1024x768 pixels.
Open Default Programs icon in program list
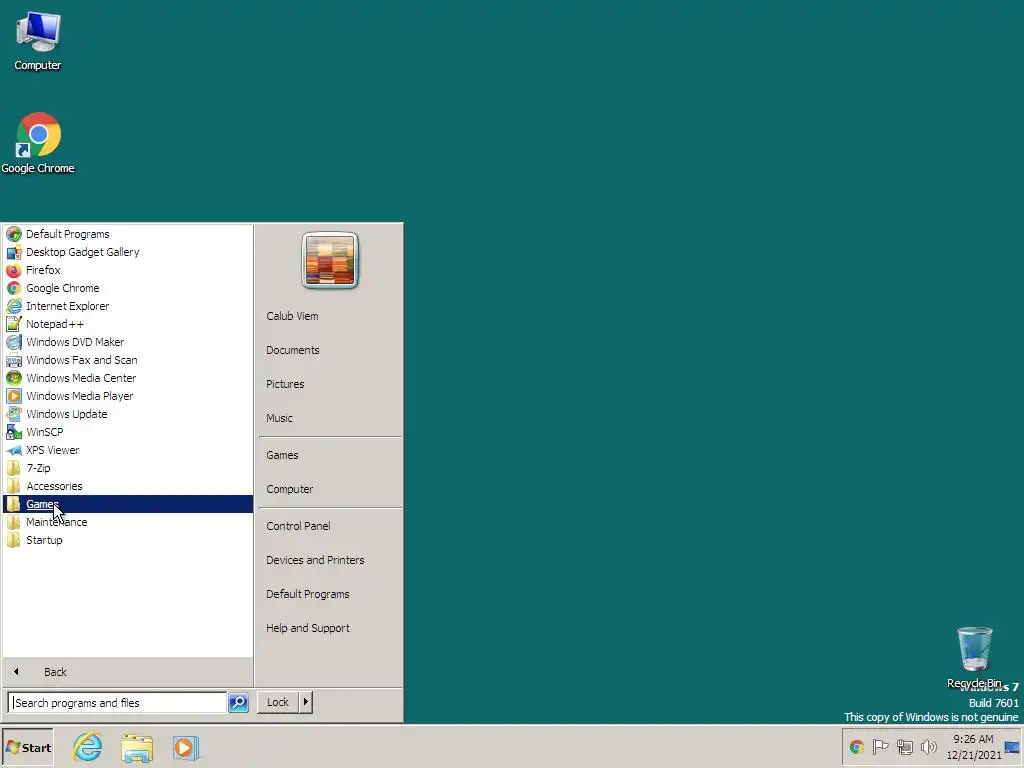pos(14,234)
